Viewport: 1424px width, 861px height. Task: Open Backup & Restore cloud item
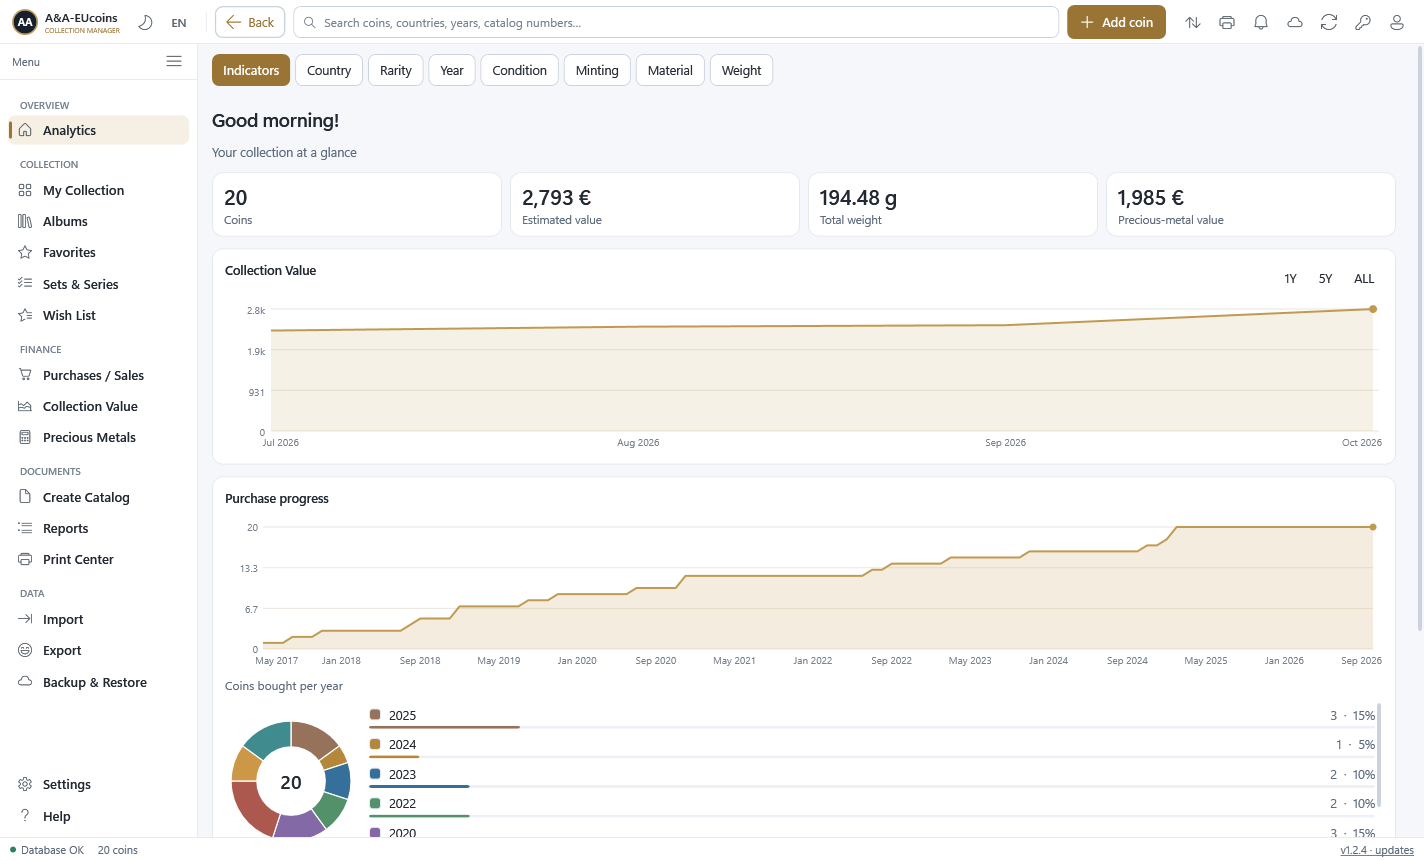(x=99, y=682)
